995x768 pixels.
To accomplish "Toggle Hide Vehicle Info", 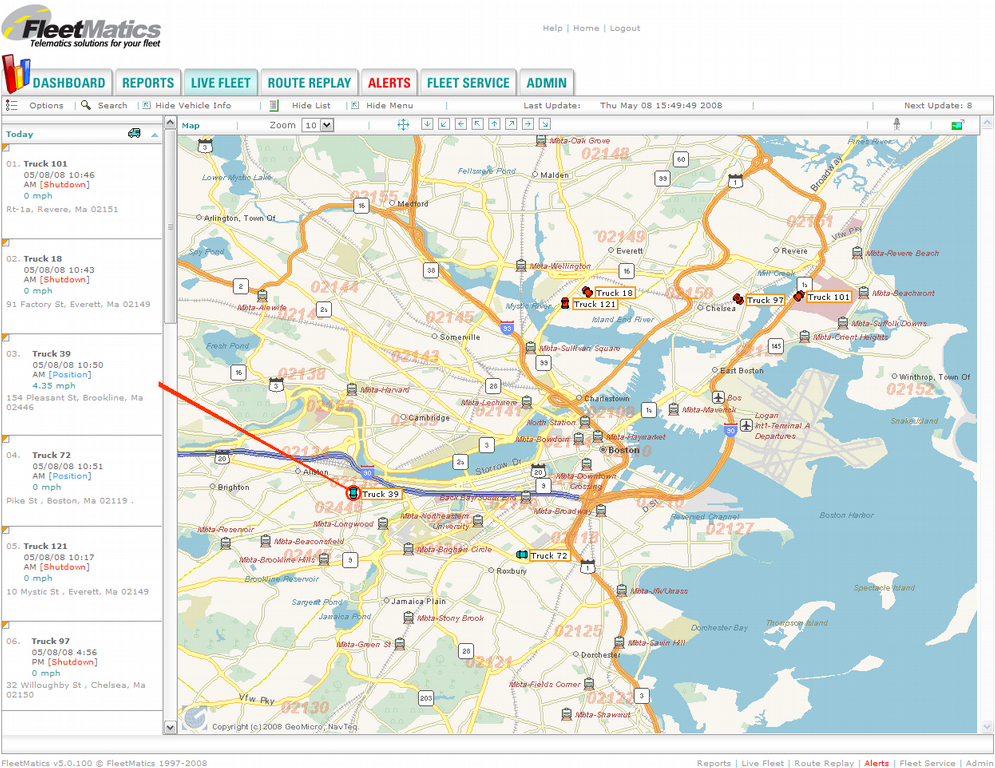I will click(193, 105).
